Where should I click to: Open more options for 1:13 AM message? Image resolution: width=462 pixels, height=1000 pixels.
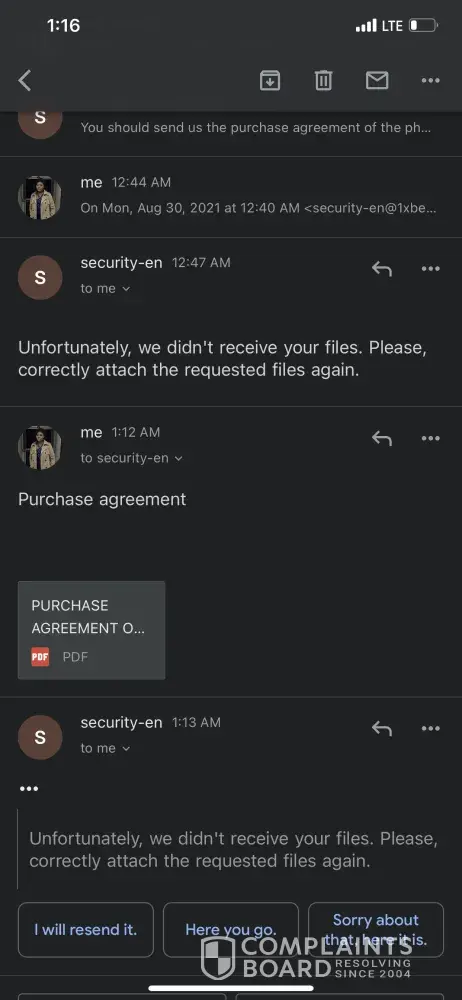pos(431,728)
